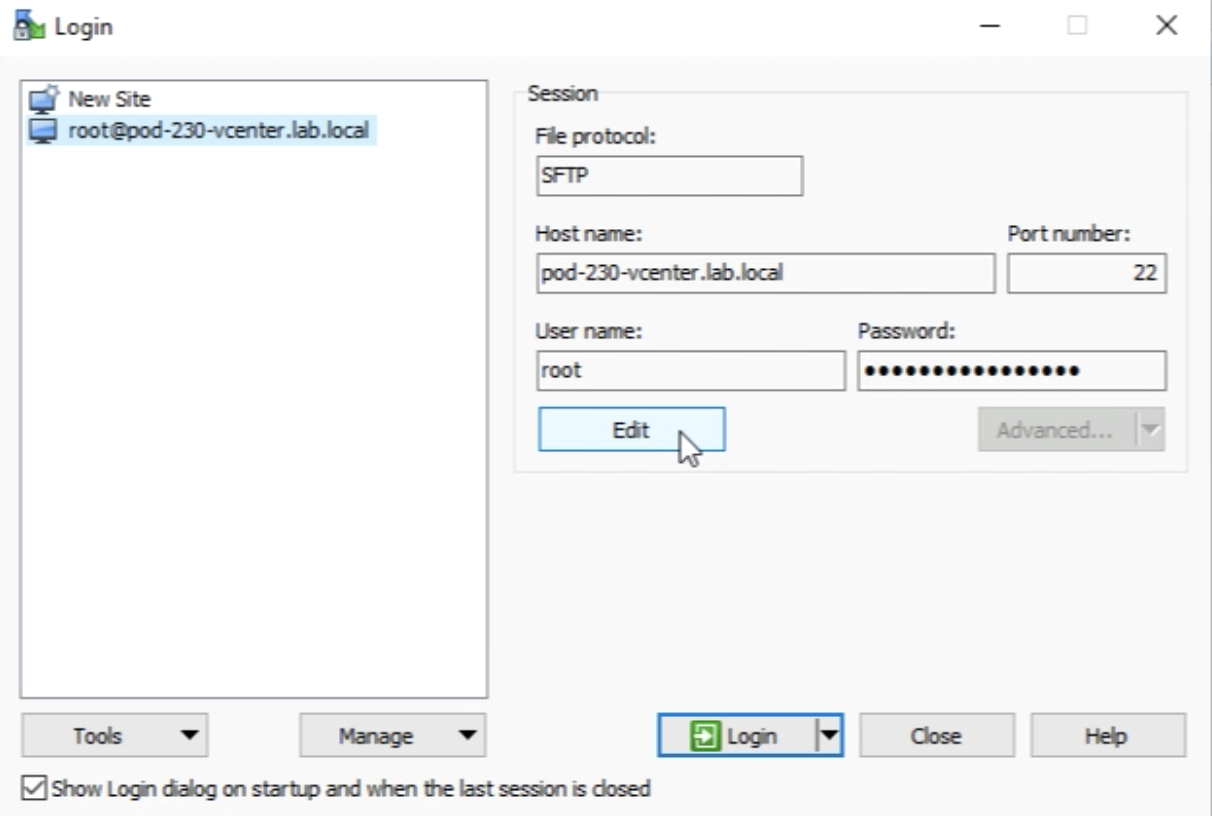Open the Manage dropdown menu
The image size is (1212, 816).
pyautogui.click(x=392, y=736)
